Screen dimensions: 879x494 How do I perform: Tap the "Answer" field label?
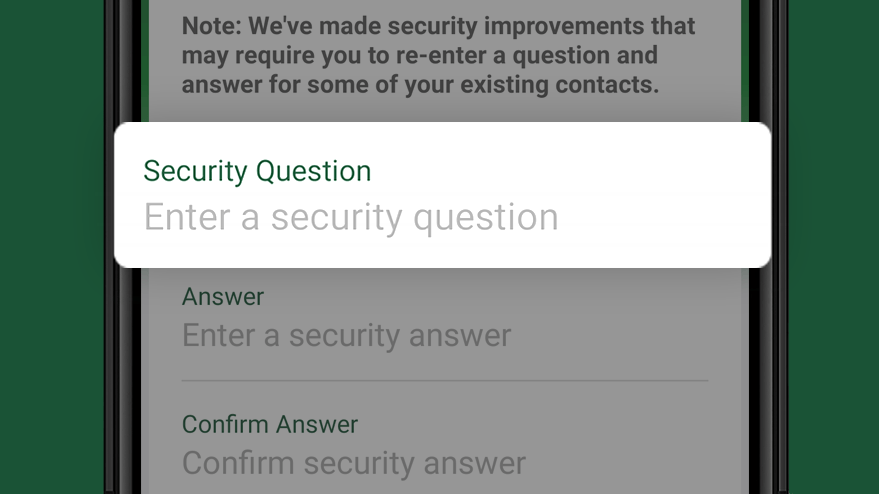click(x=223, y=296)
